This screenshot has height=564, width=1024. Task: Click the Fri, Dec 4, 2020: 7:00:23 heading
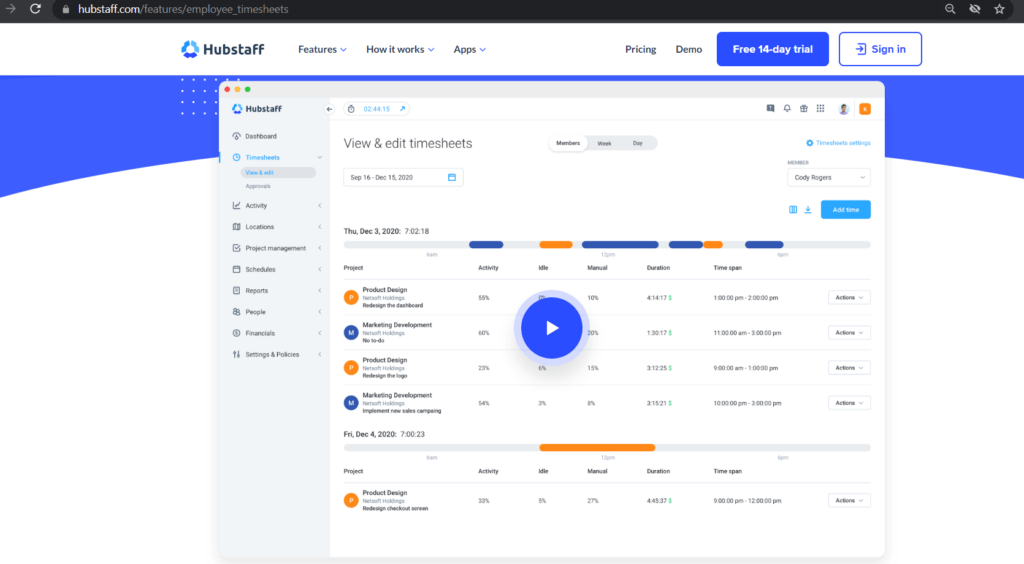click(x=384, y=434)
